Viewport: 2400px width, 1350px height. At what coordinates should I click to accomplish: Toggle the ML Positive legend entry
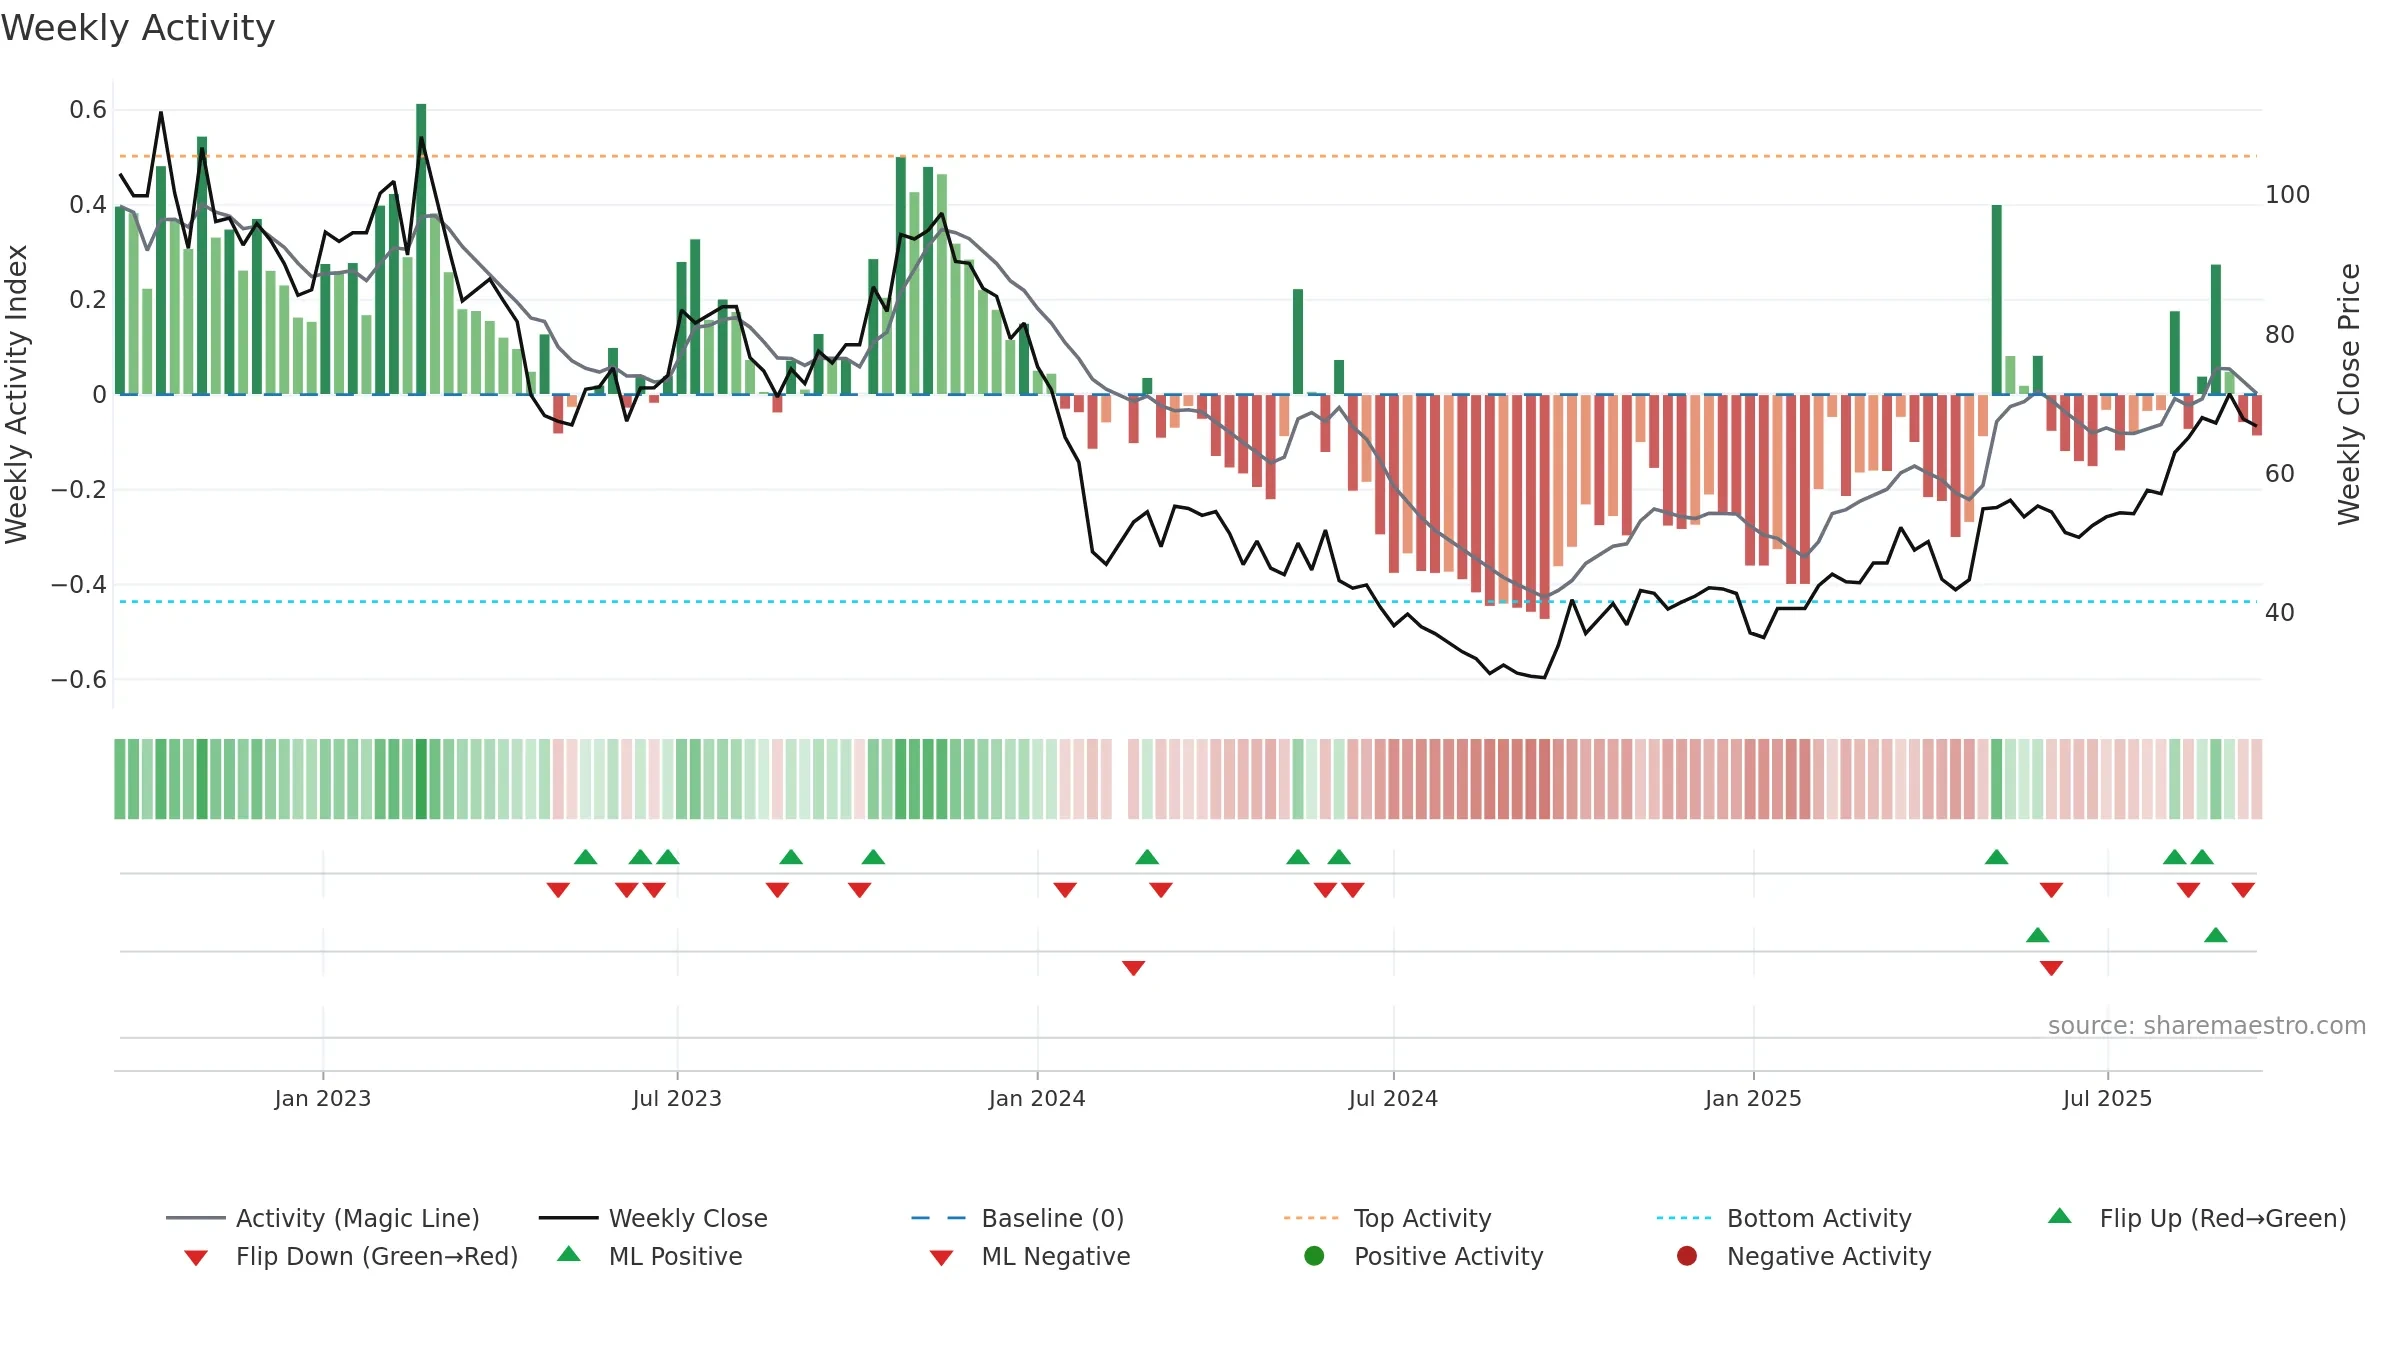tap(650, 1256)
